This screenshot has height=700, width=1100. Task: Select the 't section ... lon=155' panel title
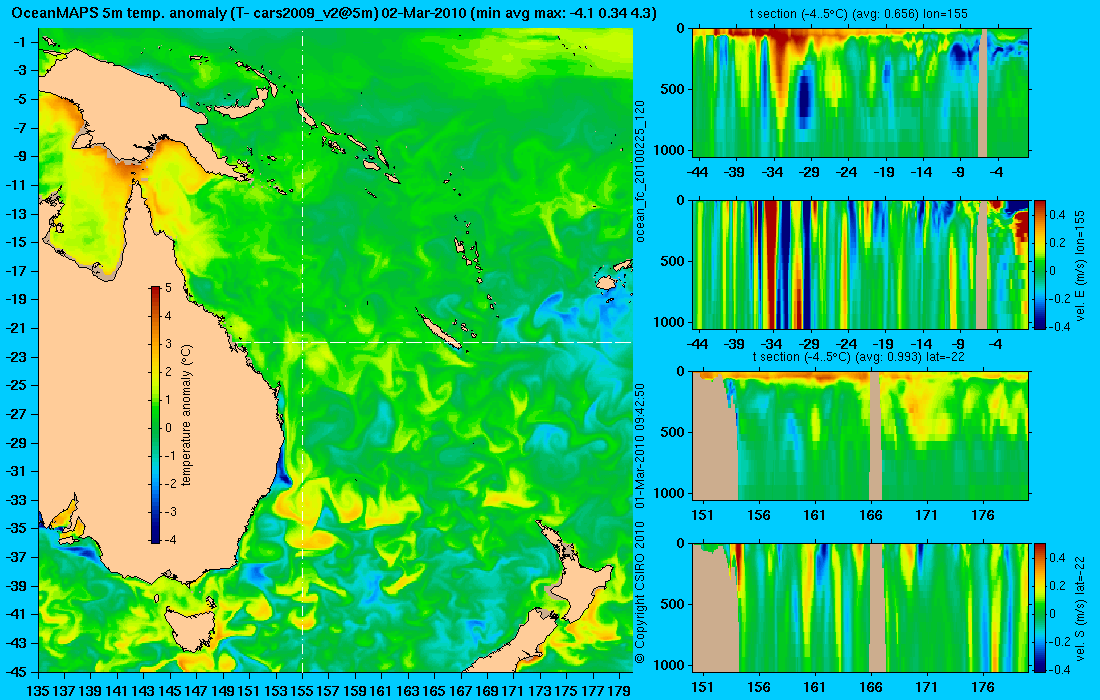[x=859, y=13]
